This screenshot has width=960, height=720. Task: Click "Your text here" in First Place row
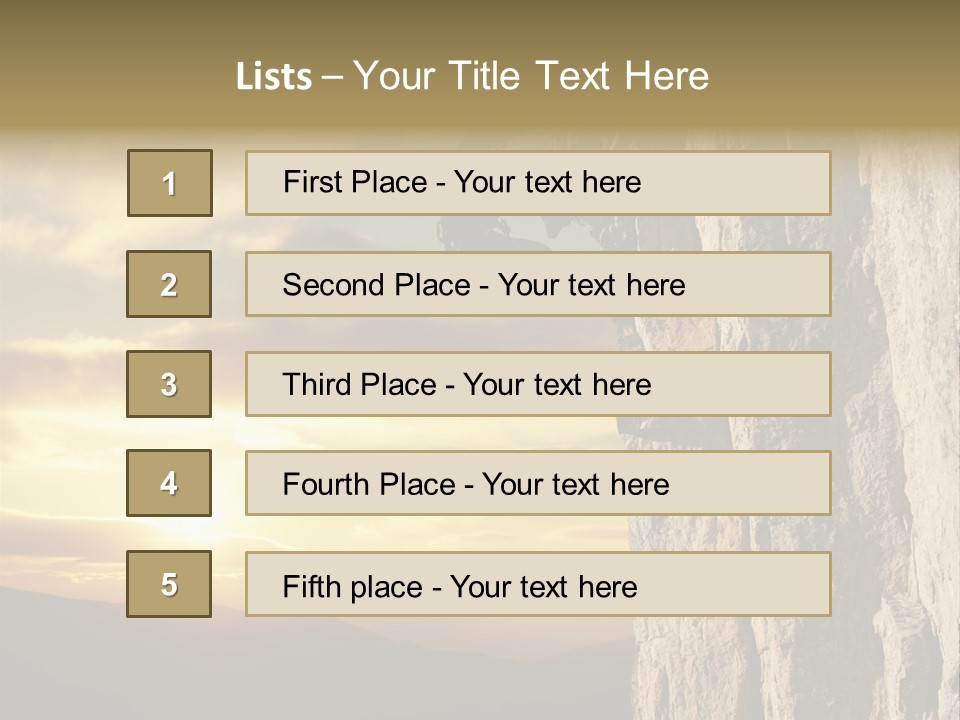point(547,182)
